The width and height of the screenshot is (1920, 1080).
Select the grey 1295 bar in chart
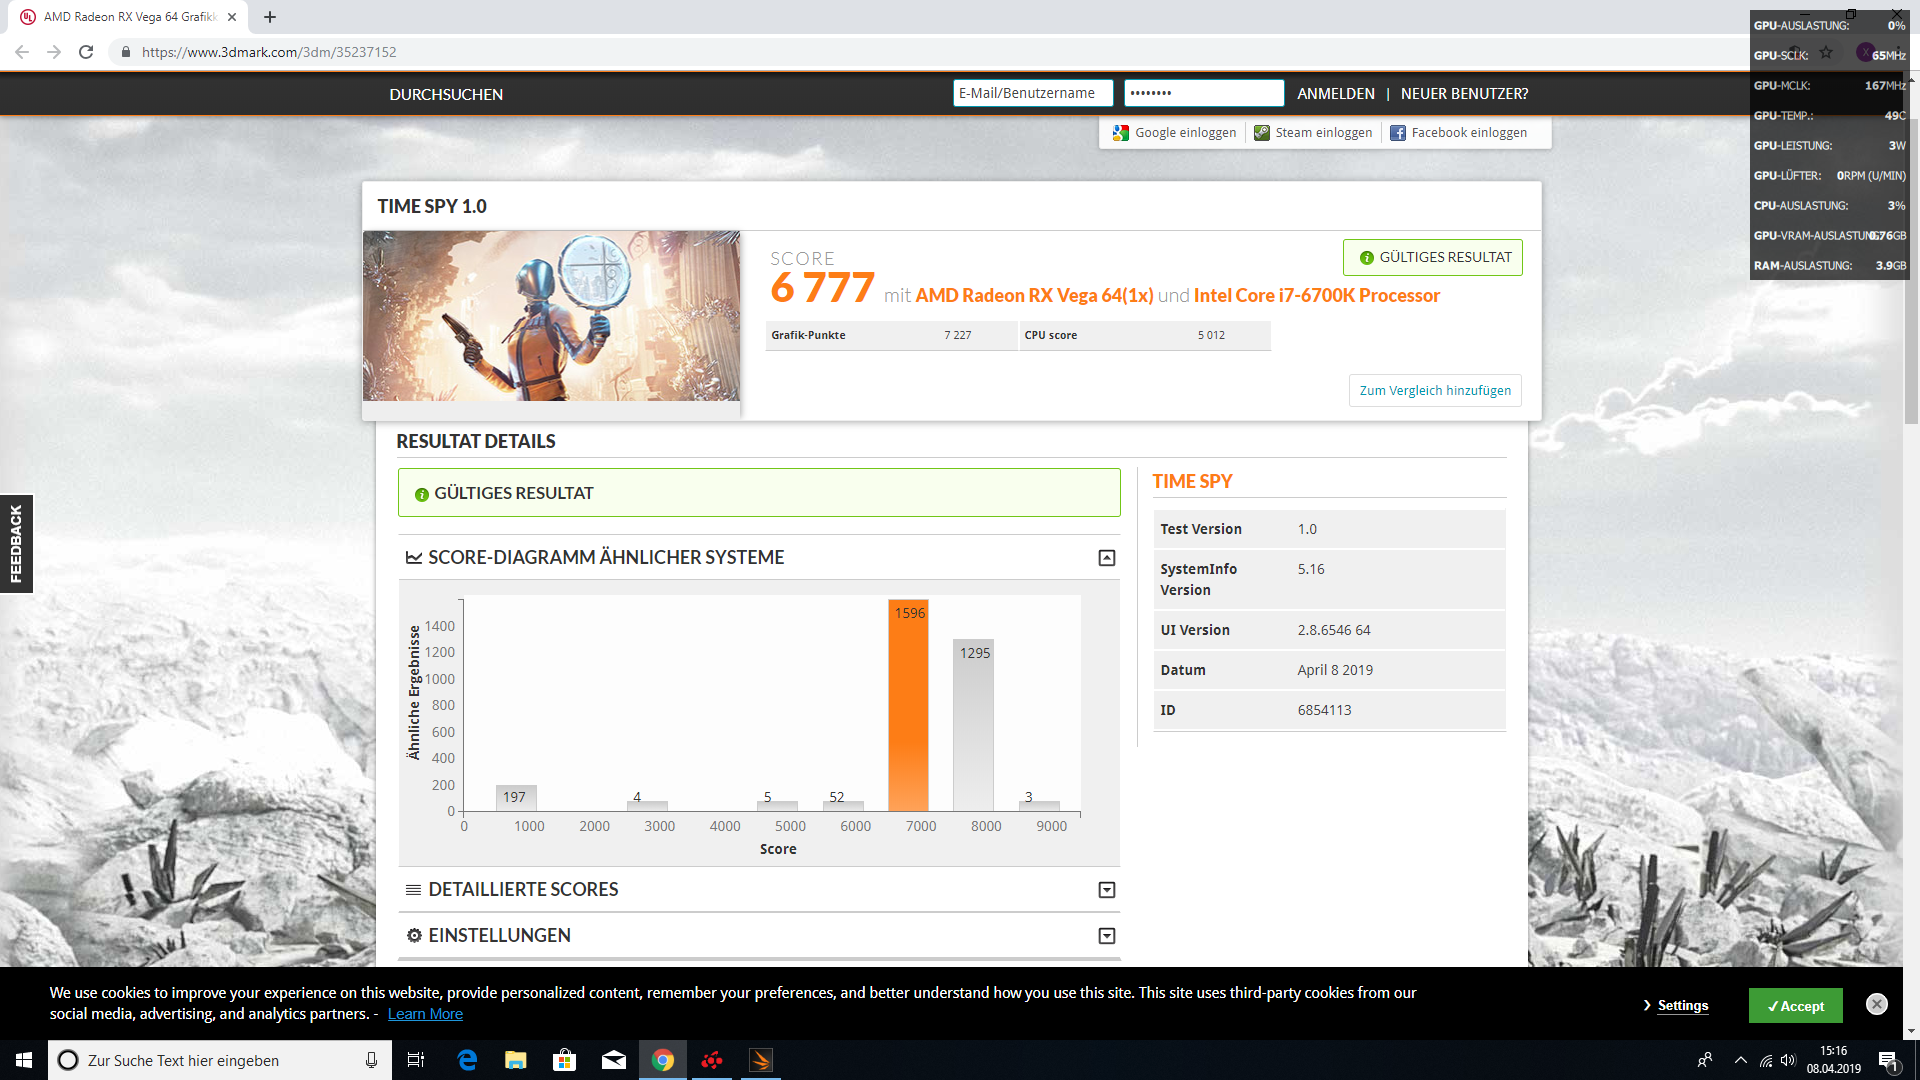pos(973,725)
